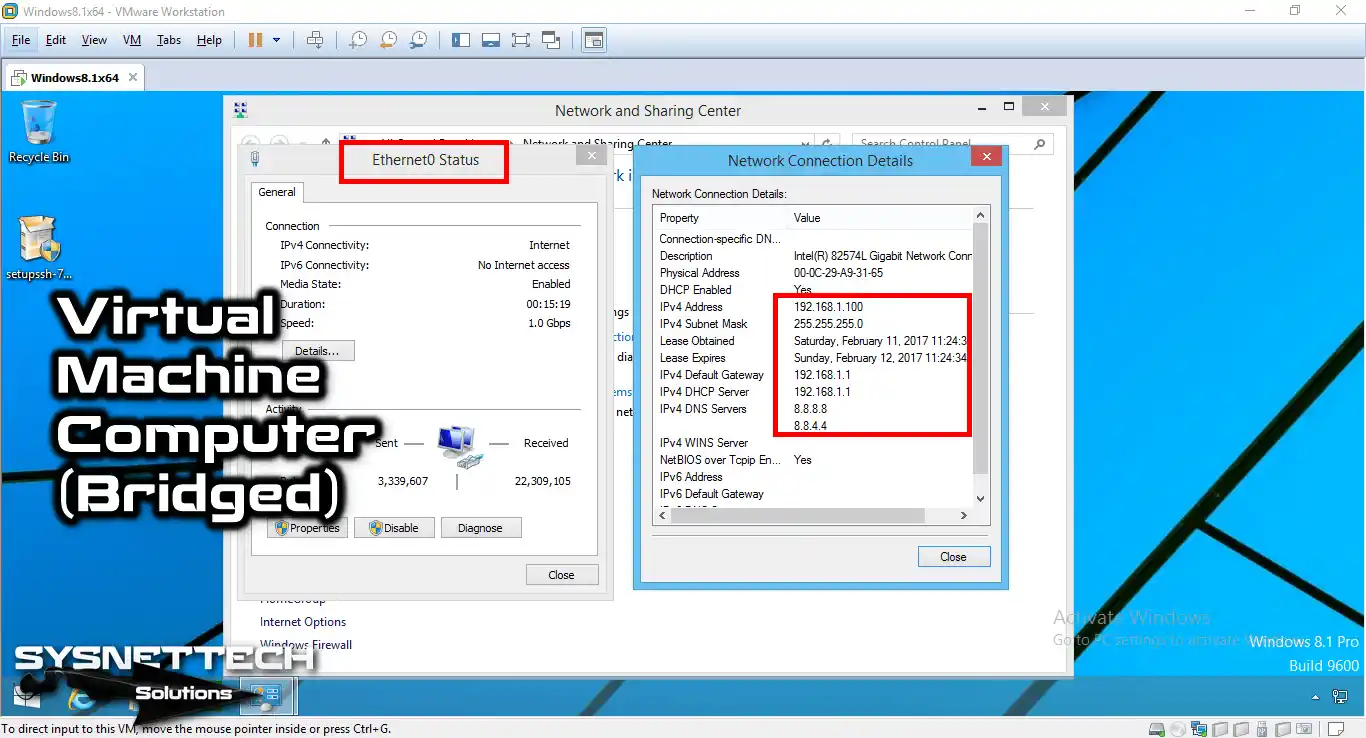1366x738 pixels.
Task: Click the details vertical scrollbar thumb
Action: pyautogui.click(x=980, y=348)
